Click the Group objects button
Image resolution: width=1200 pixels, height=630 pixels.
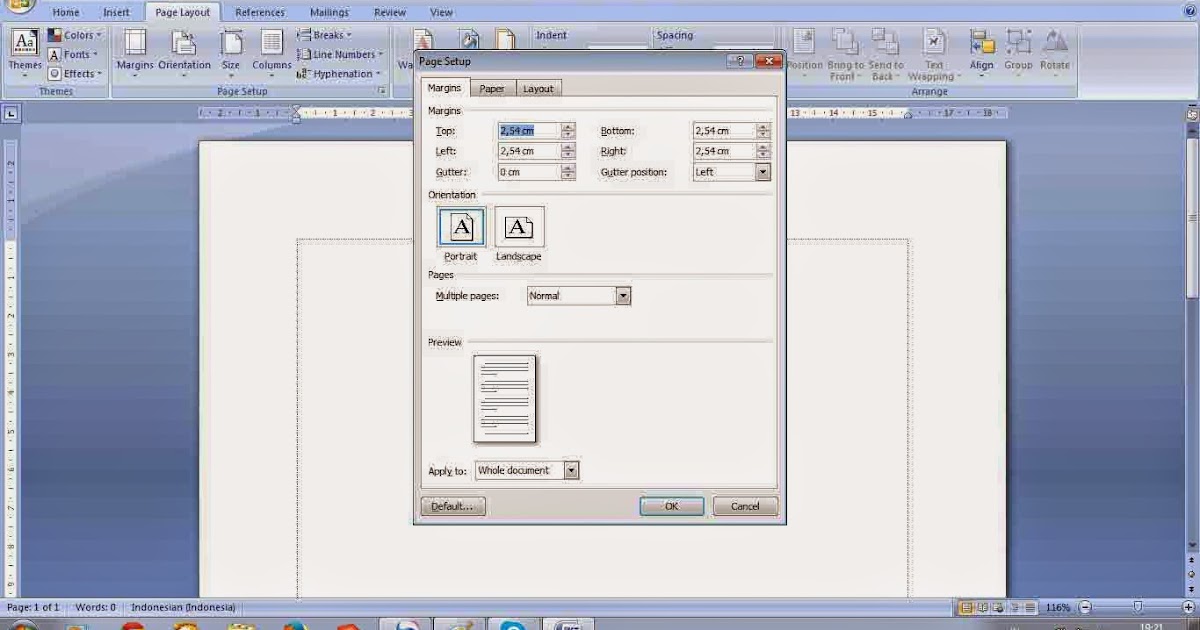tap(1018, 52)
